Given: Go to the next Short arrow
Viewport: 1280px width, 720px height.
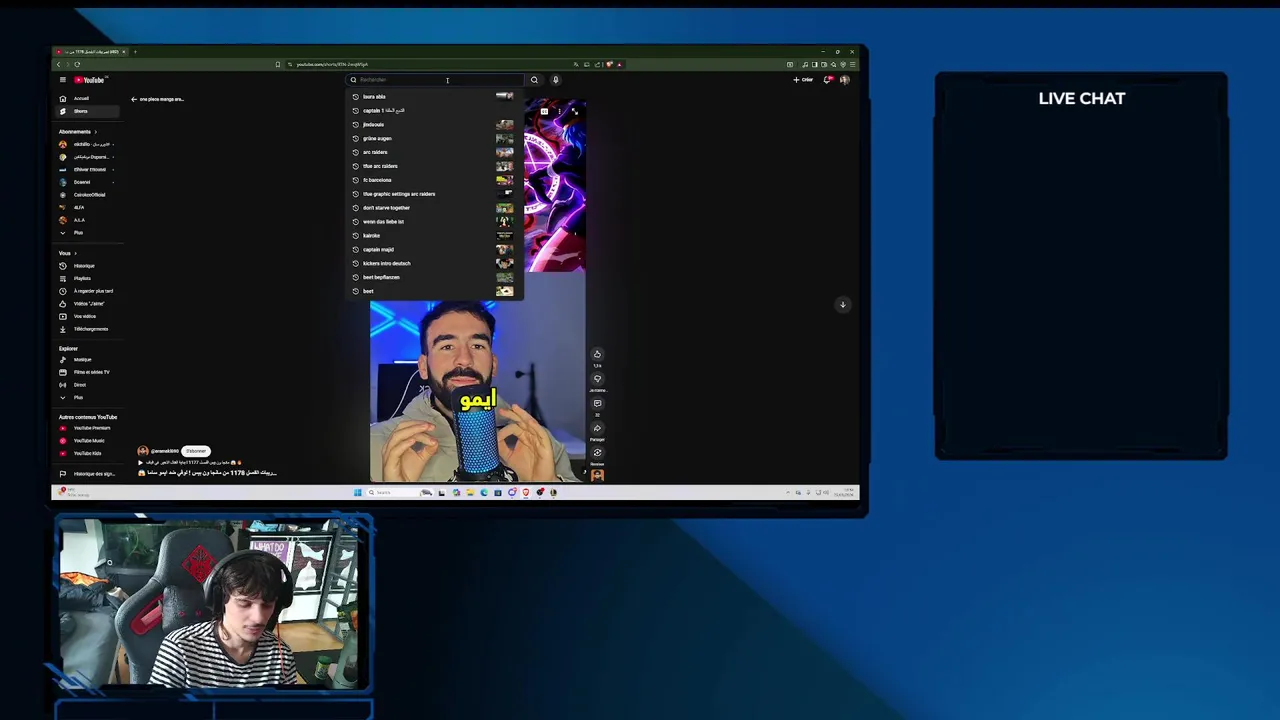Looking at the screenshot, I should click(843, 304).
